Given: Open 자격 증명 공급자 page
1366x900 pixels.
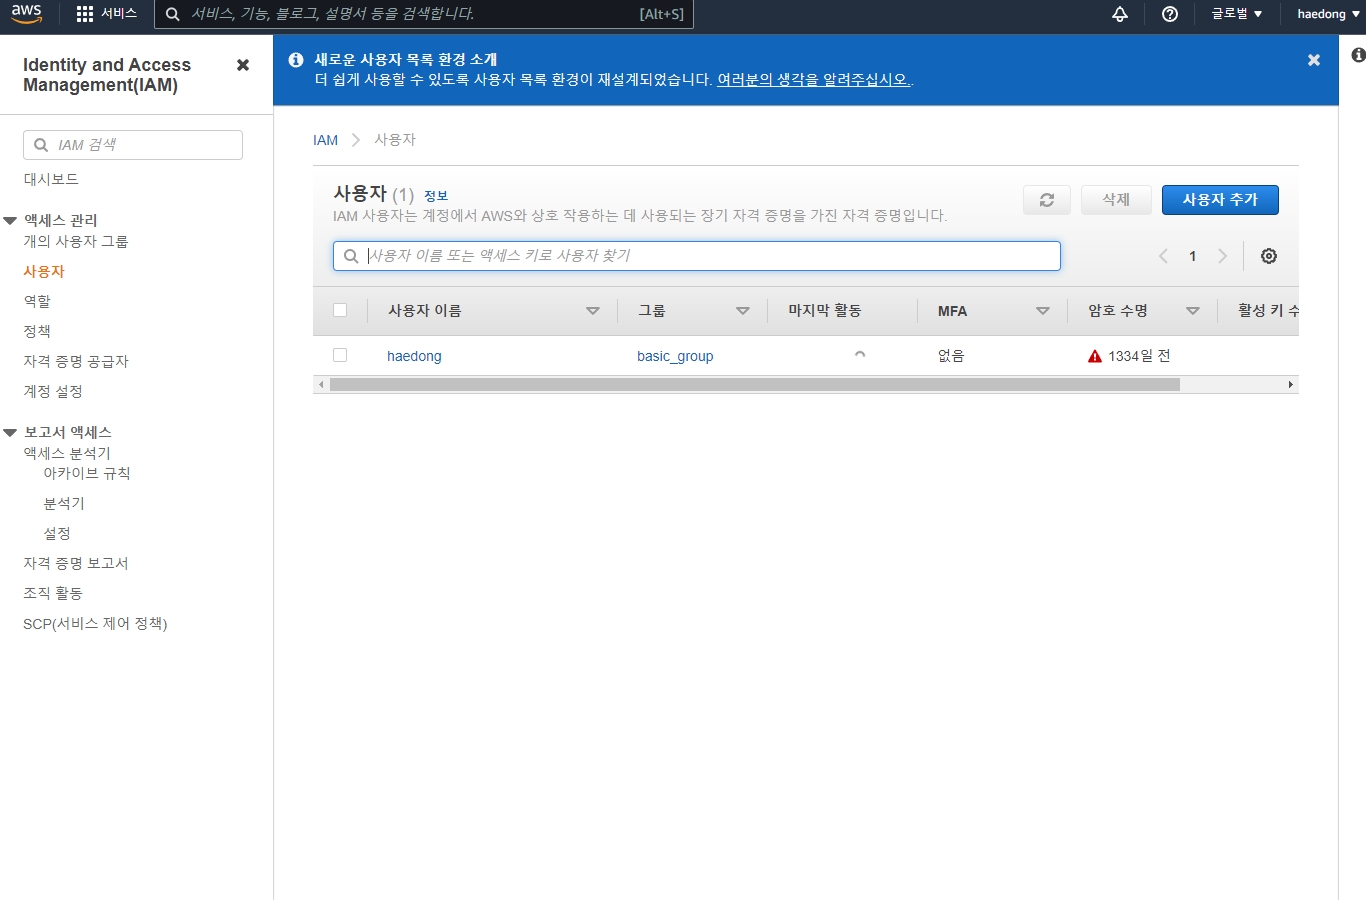Looking at the screenshot, I should 76,361.
